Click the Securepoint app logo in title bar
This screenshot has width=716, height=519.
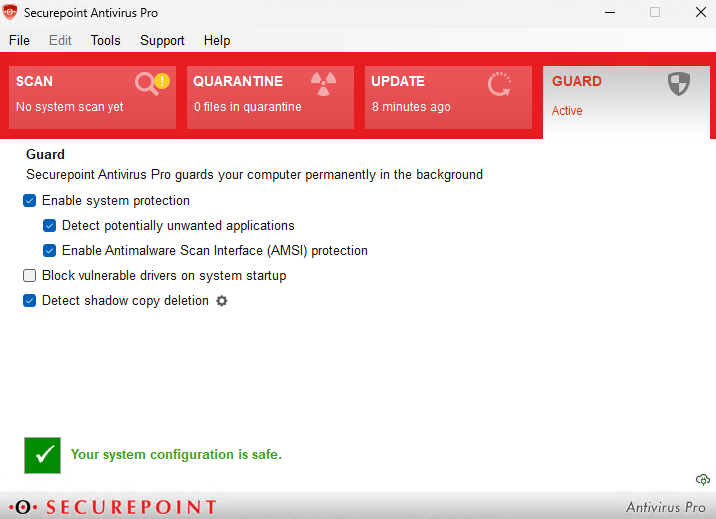coord(11,13)
